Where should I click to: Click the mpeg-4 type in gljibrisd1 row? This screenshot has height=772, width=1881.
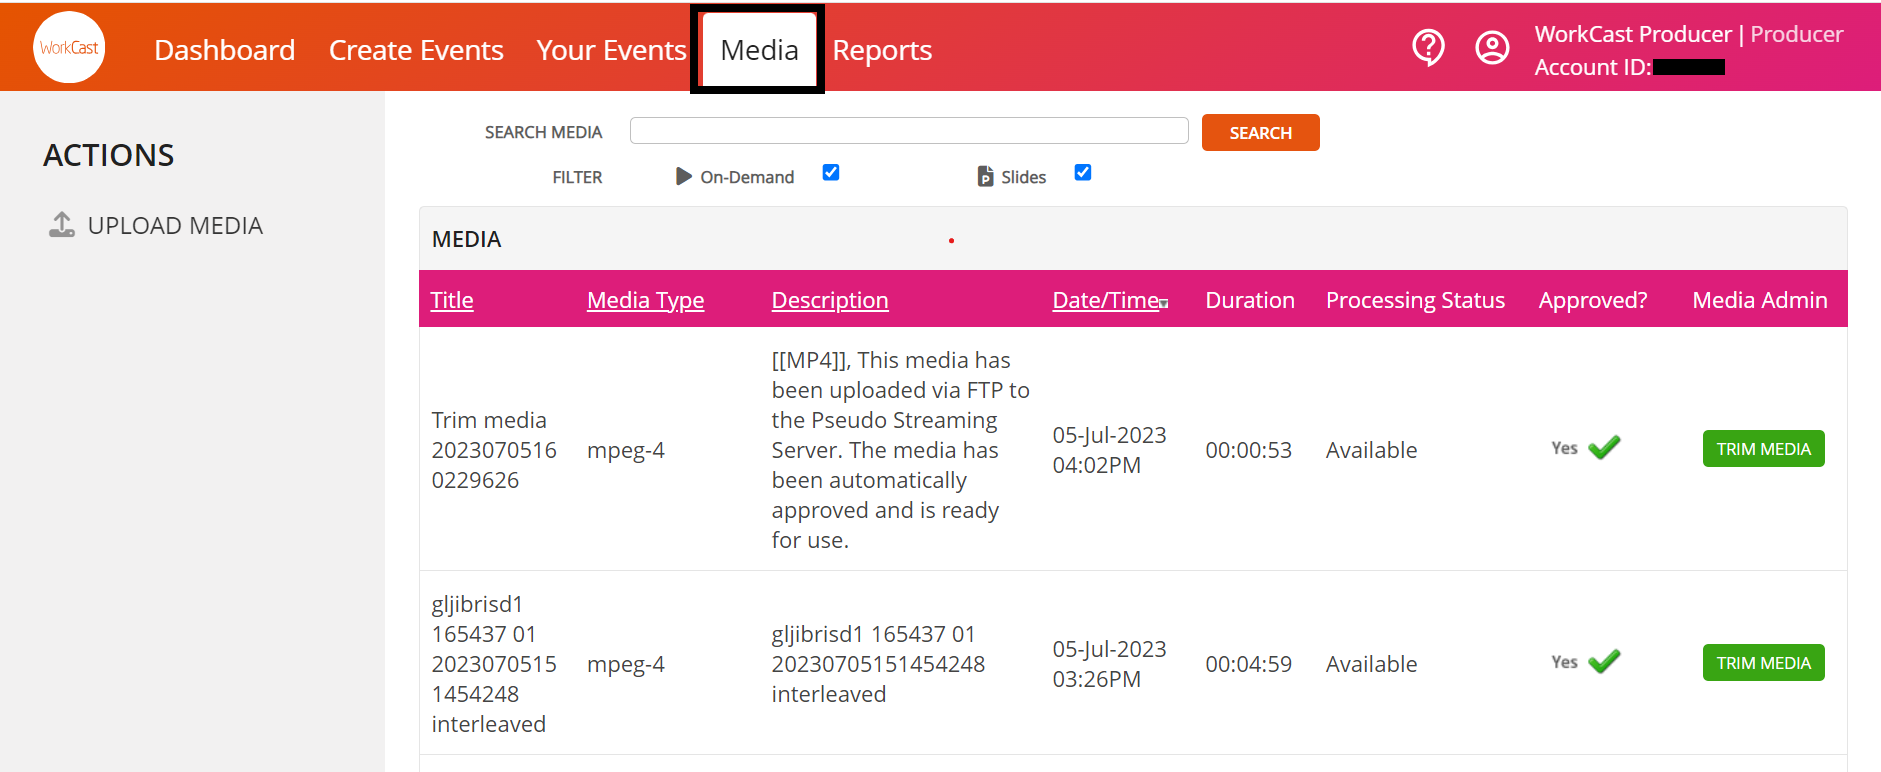pos(626,664)
